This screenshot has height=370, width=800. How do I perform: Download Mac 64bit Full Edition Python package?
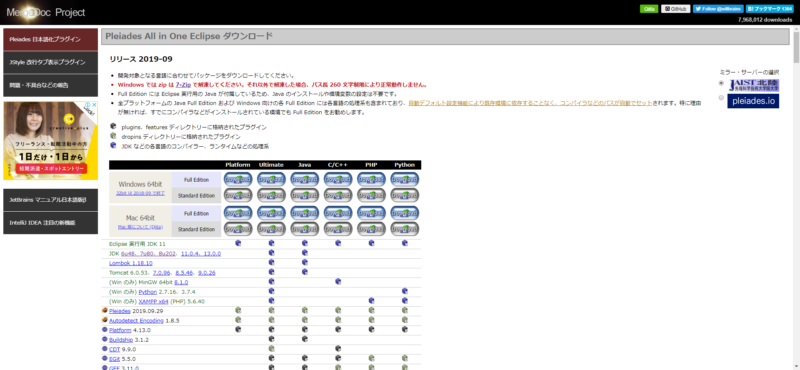point(405,212)
